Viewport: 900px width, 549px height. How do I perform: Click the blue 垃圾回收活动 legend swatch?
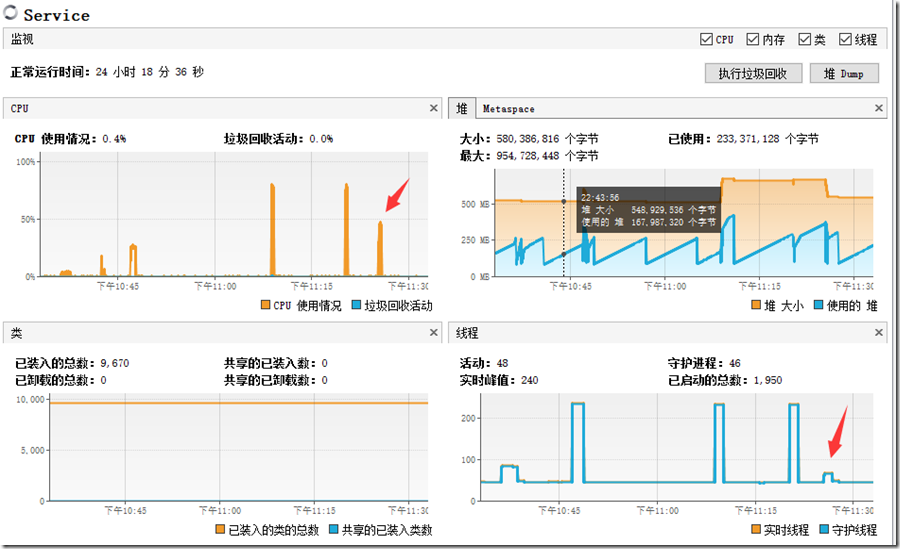356,304
